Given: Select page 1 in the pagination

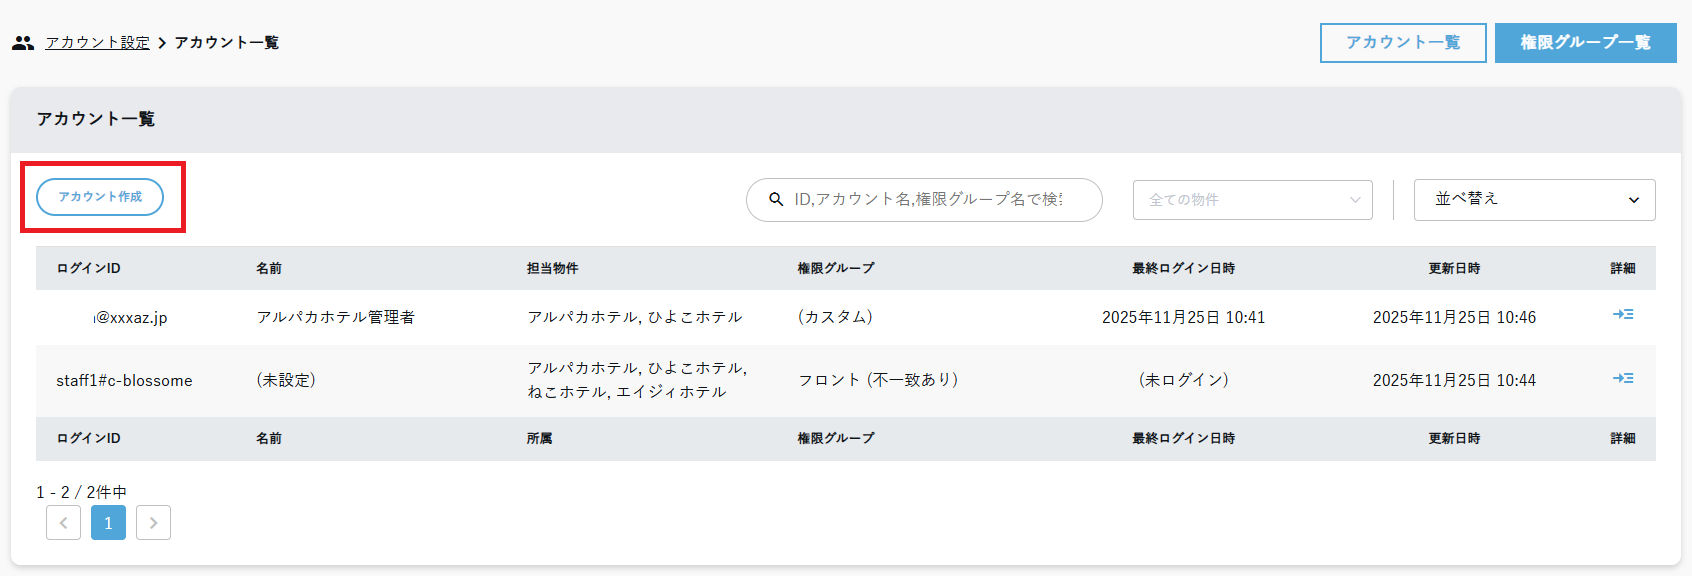Looking at the screenshot, I should [x=108, y=523].
